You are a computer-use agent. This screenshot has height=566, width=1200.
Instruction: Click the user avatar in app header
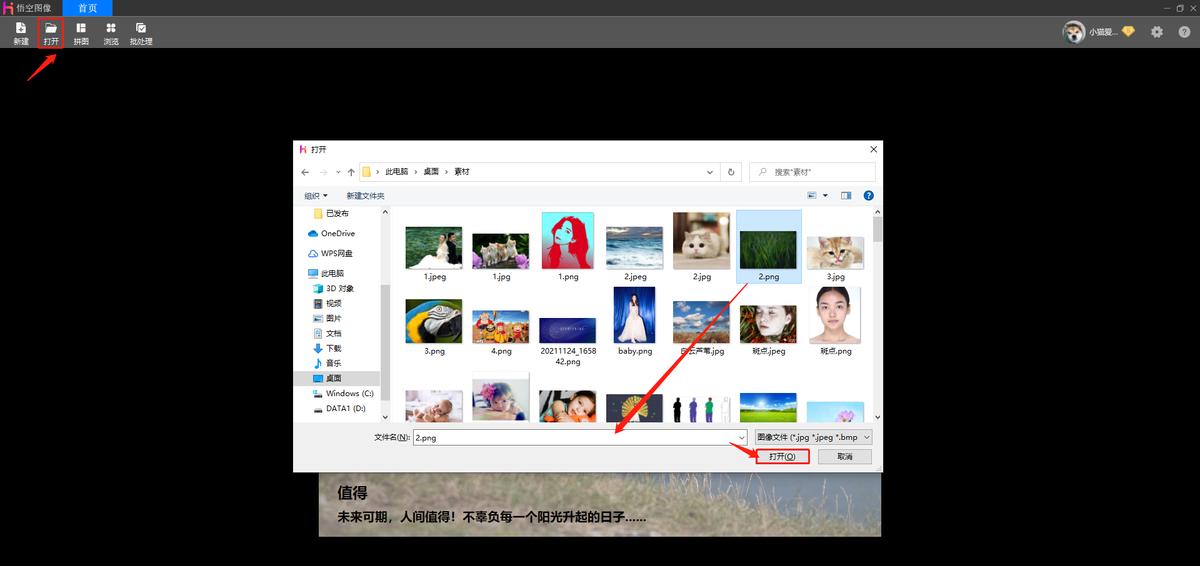pyautogui.click(x=1074, y=32)
